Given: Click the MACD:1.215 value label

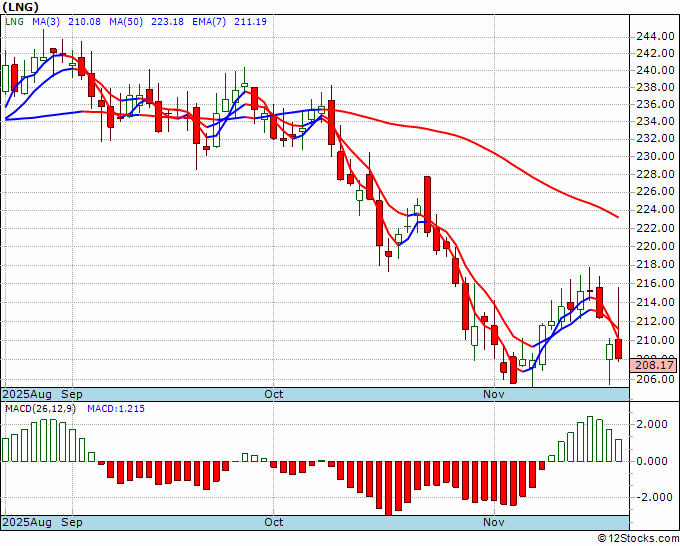Looking at the screenshot, I should pyautogui.click(x=116, y=409).
